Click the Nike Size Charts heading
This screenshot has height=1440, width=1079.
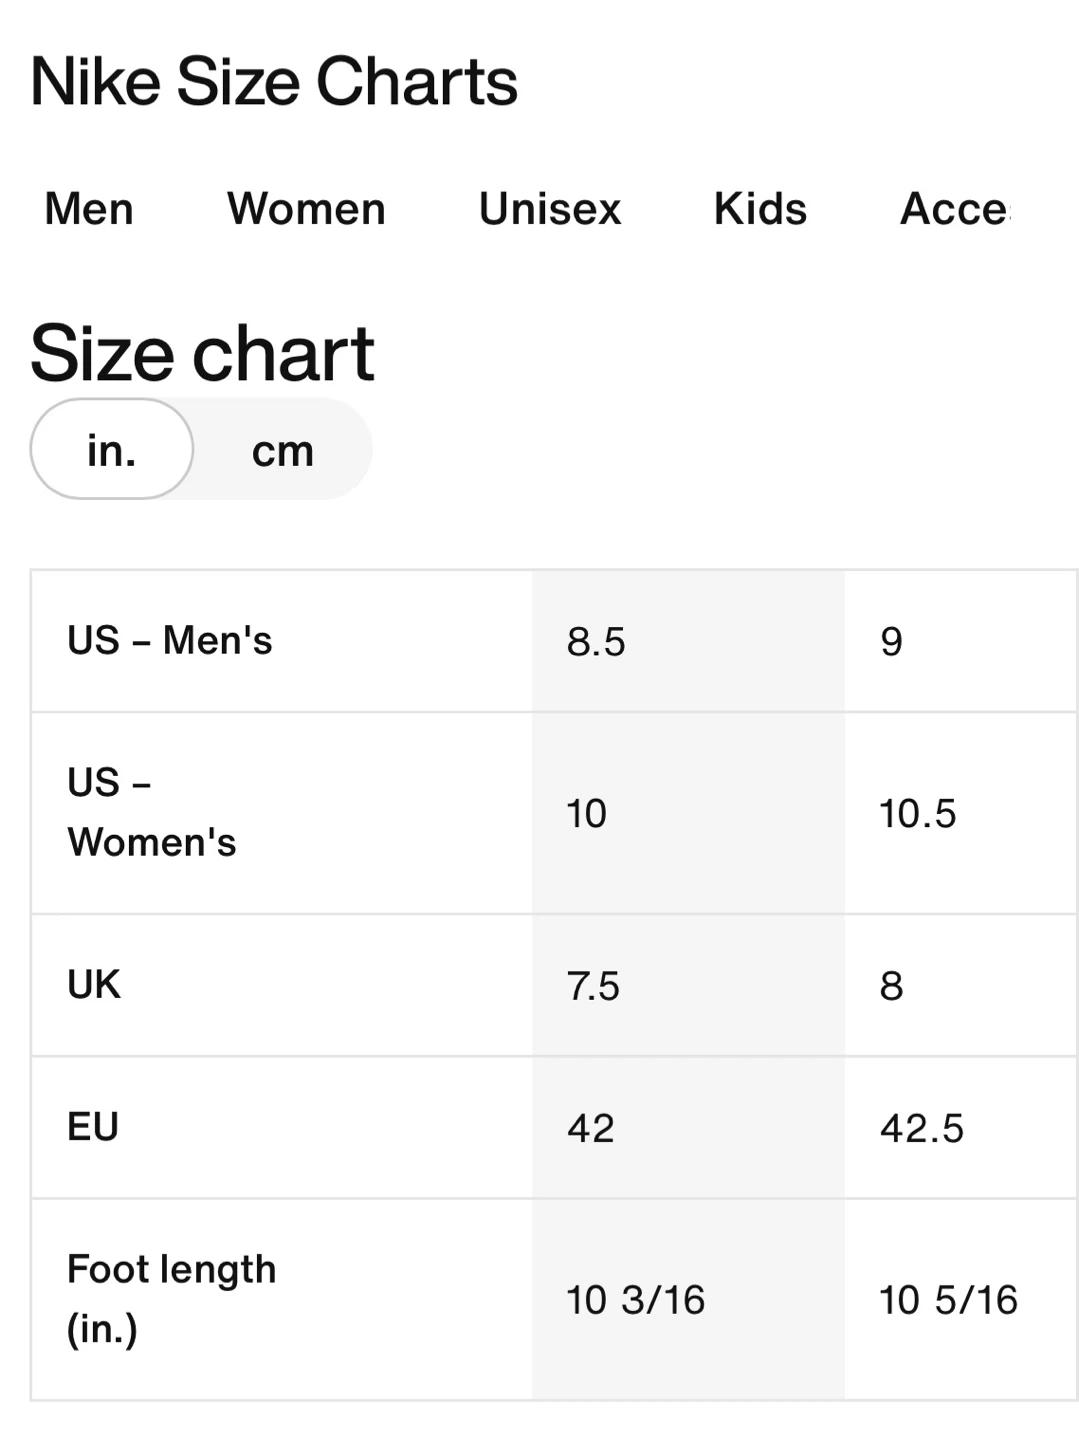[x=274, y=81]
